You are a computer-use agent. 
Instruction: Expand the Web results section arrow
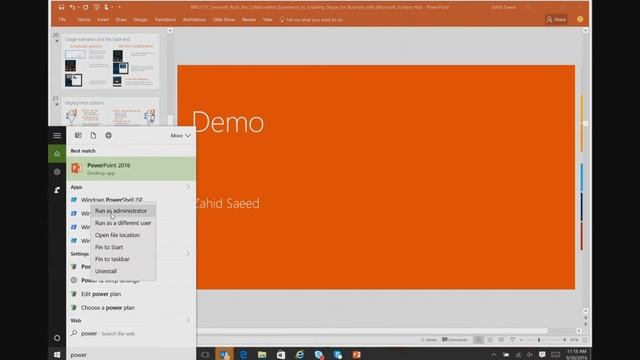[x=188, y=320]
